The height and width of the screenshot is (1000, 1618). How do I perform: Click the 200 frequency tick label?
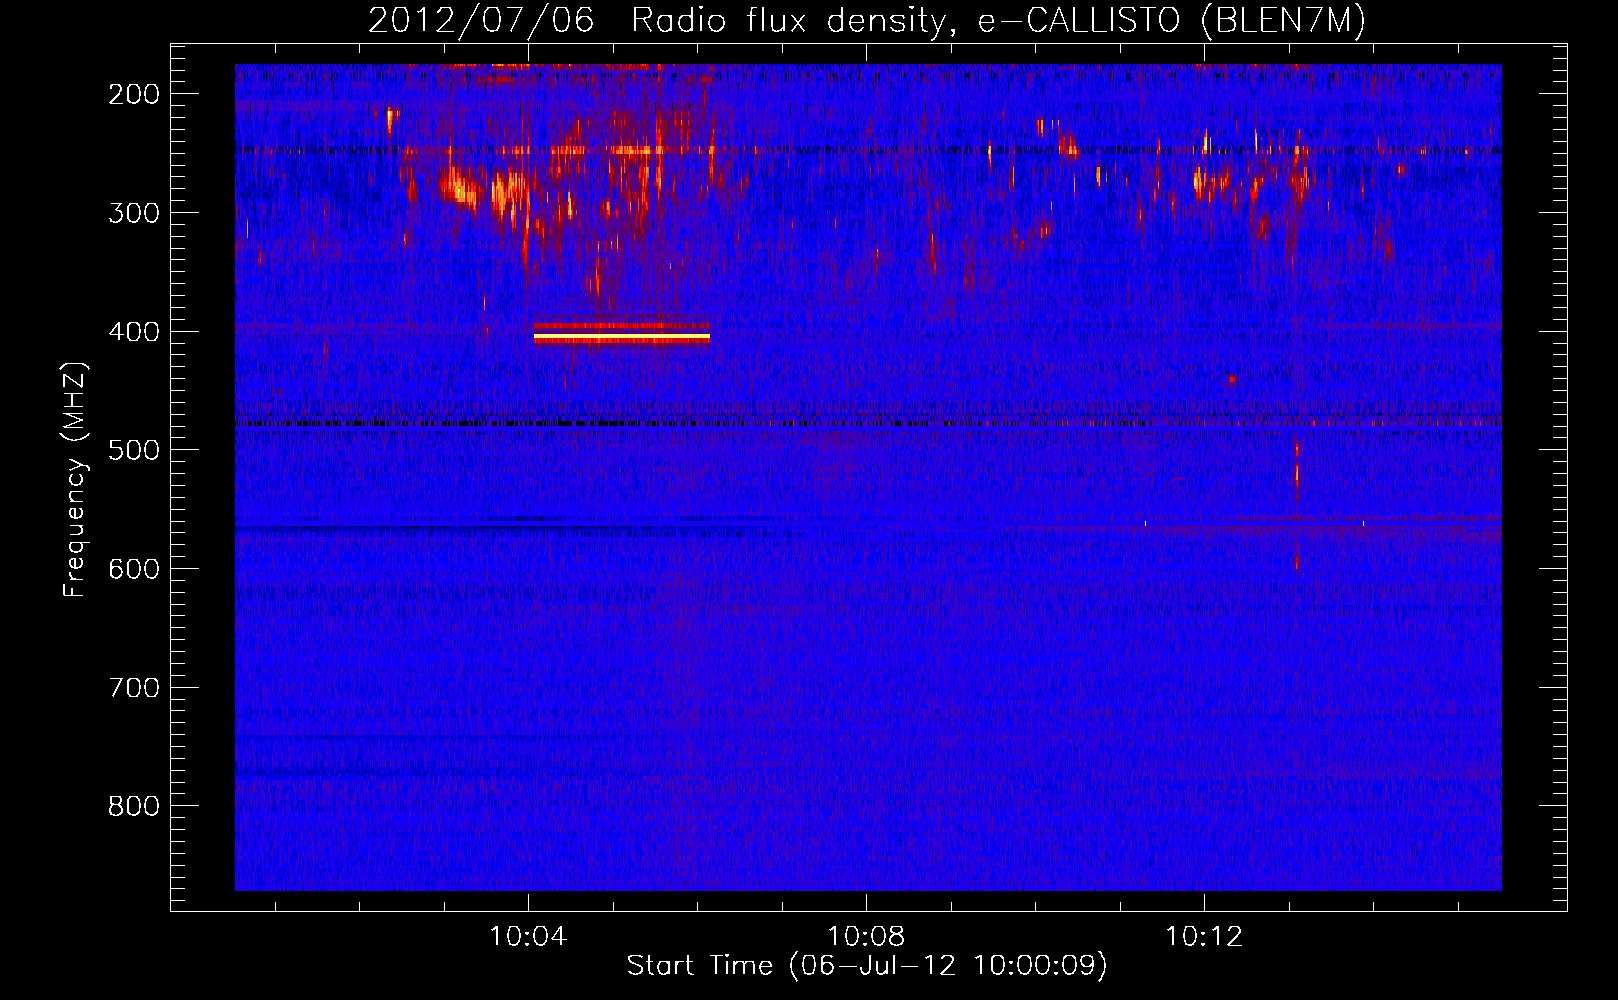click(x=134, y=94)
